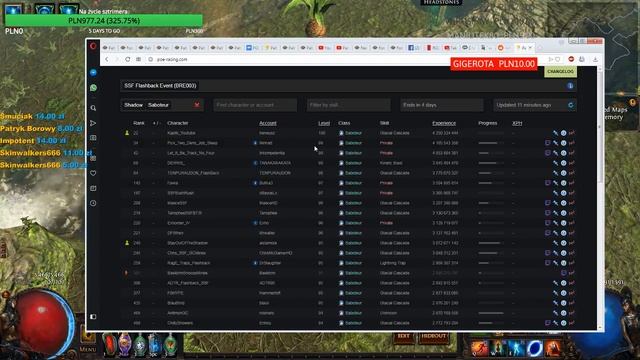Open Speed Dial grid icon

pos(138,59)
